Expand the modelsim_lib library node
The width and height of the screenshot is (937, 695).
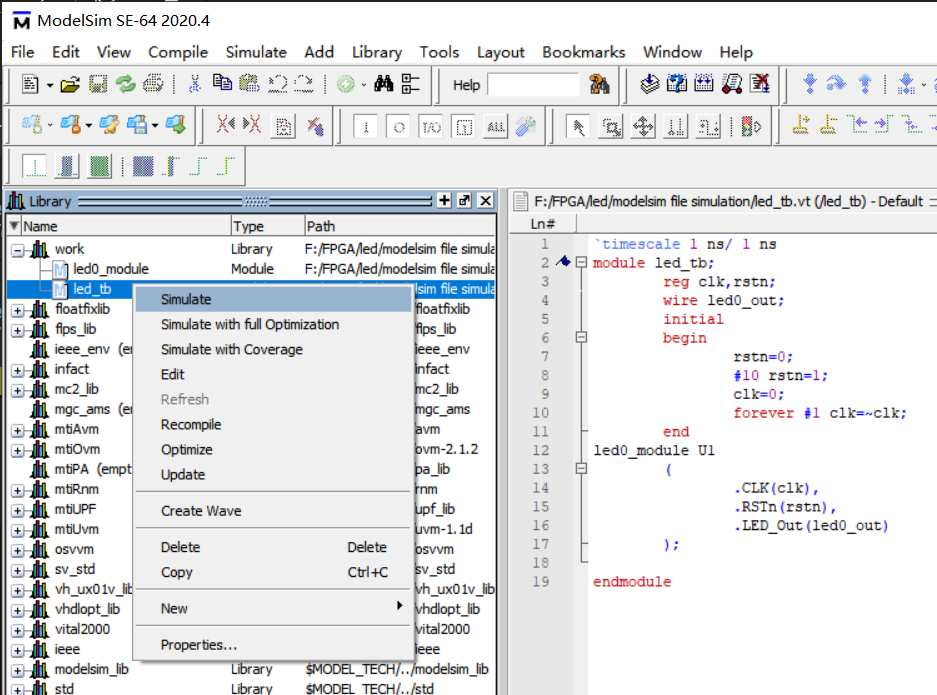tap(17, 670)
